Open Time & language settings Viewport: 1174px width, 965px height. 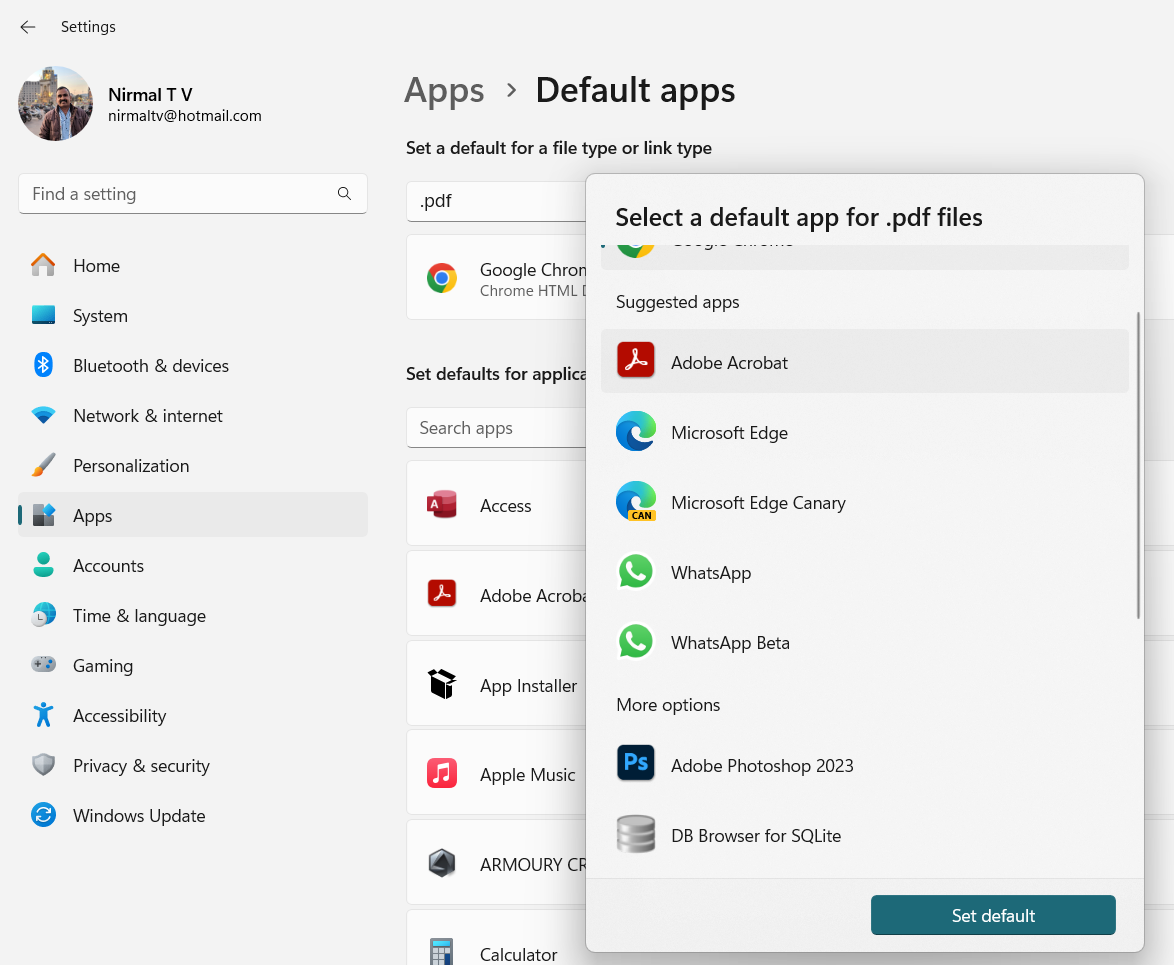pyautogui.click(x=192, y=616)
